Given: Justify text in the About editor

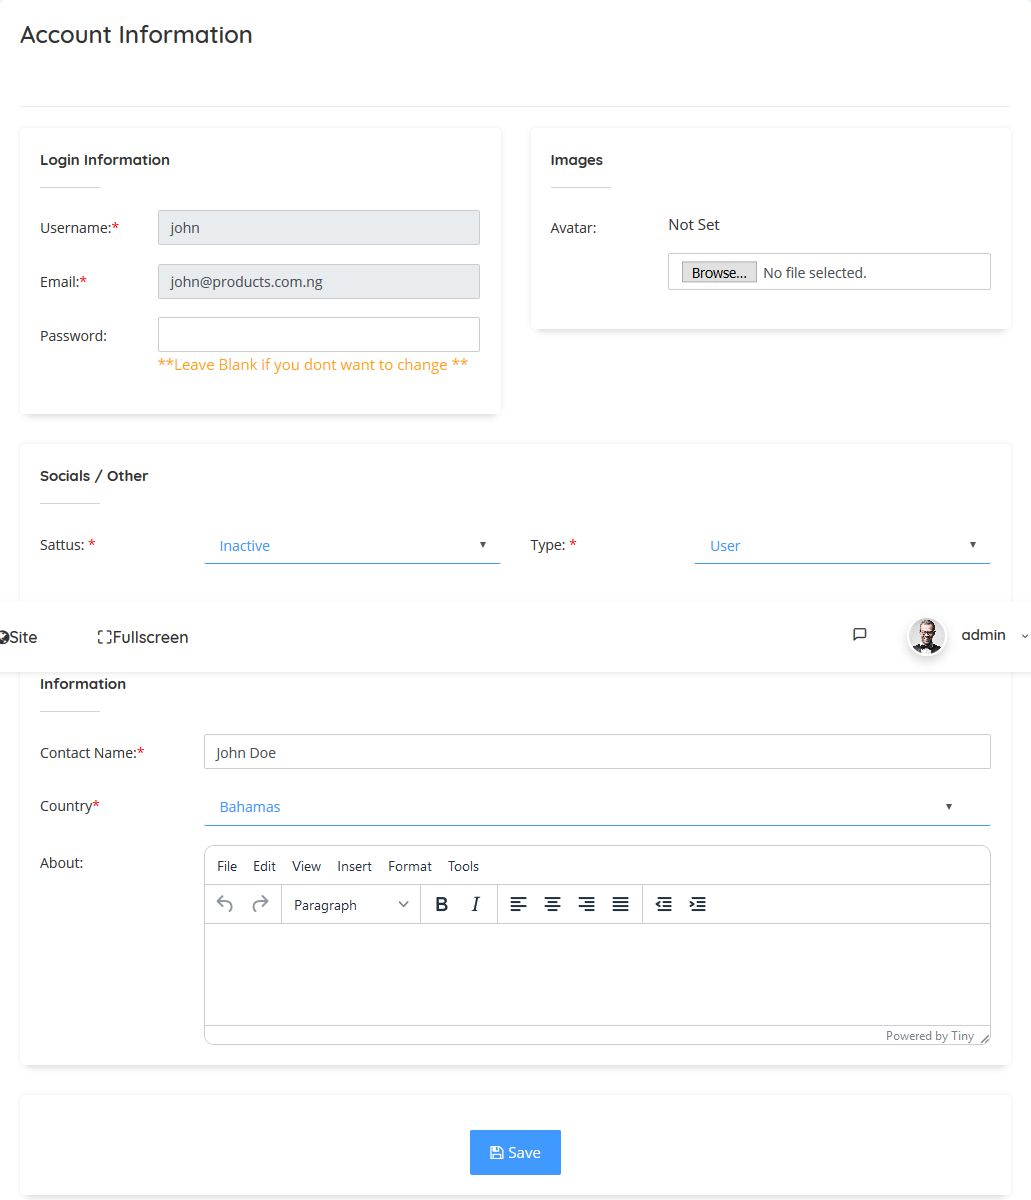Looking at the screenshot, I should (x=620, y=905).
